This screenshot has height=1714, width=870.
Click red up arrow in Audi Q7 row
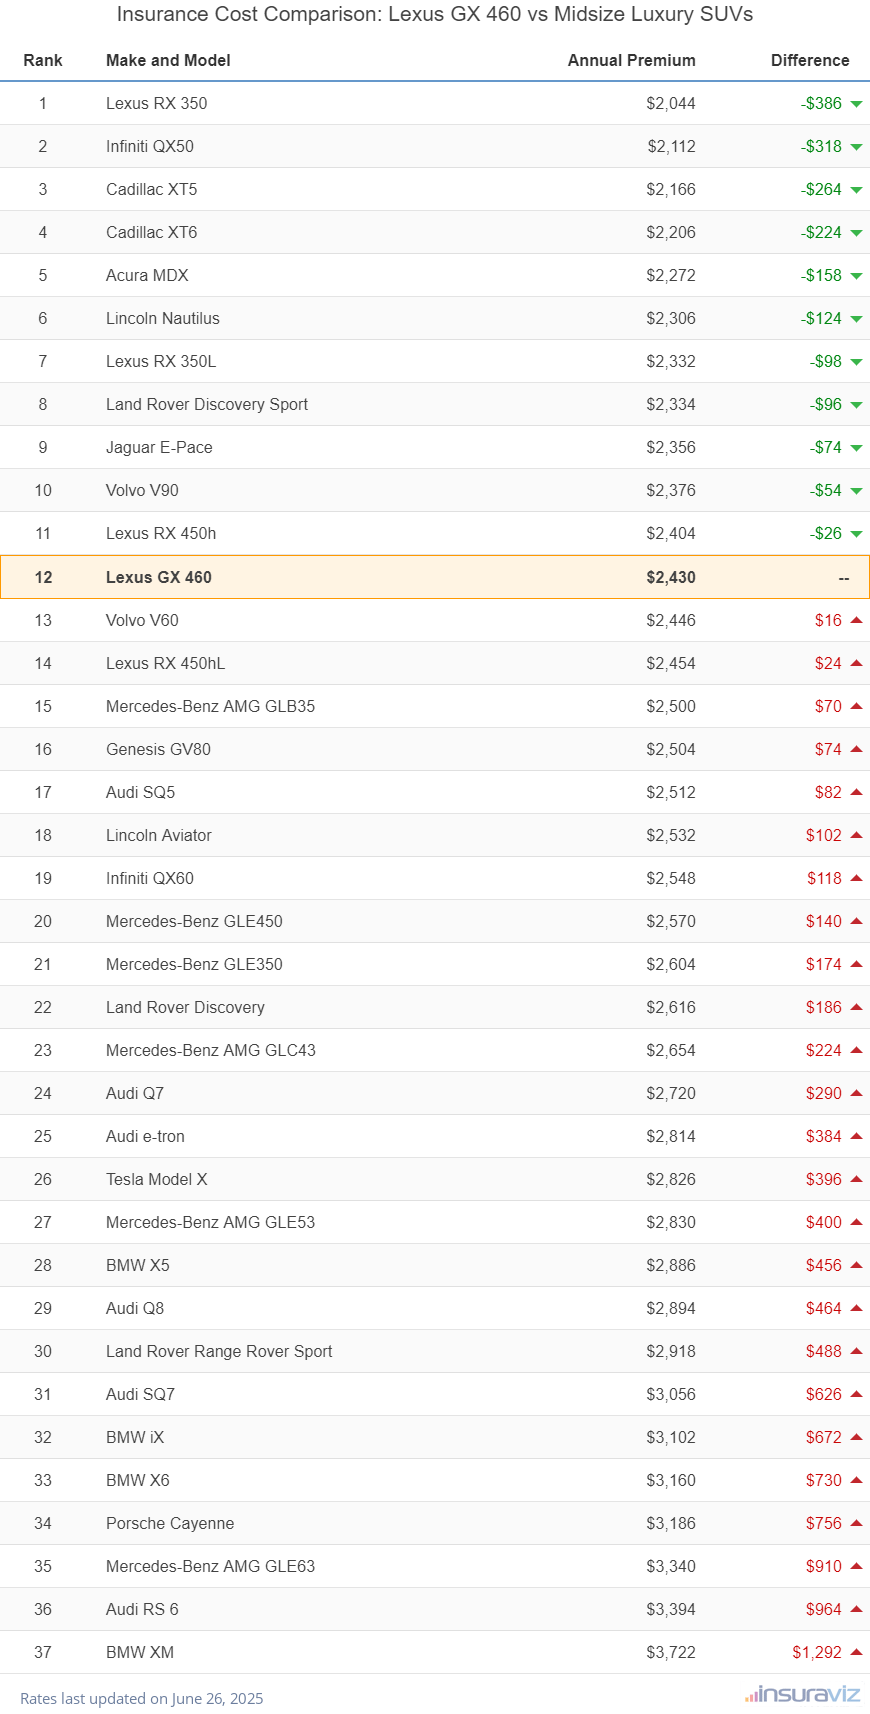pyautogui.click(x=856, y=1093)
